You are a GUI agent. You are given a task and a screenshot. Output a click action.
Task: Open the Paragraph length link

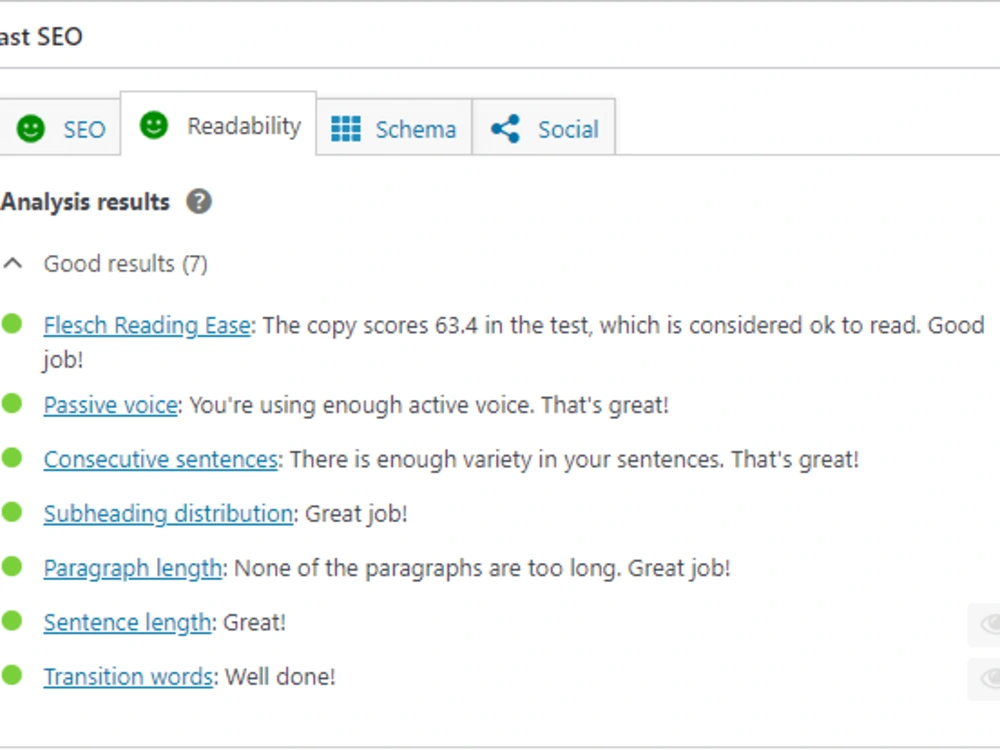point(133,568)
